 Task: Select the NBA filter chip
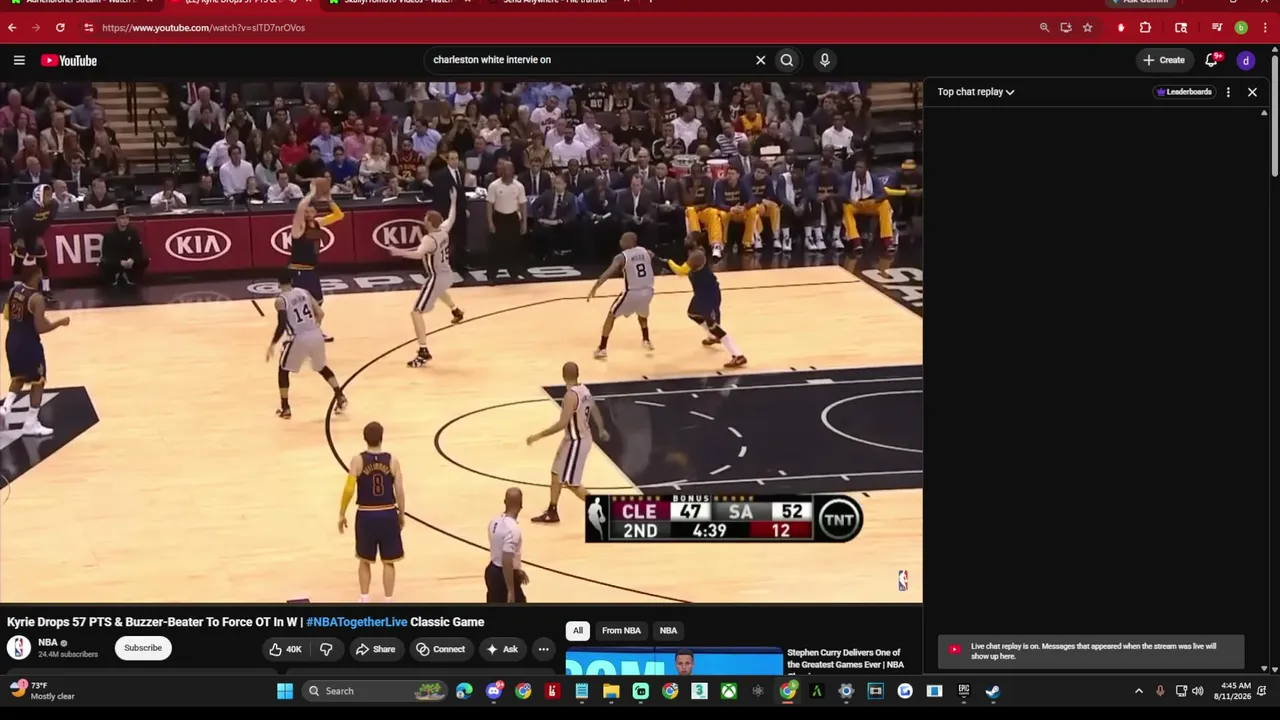coord(668,631)
